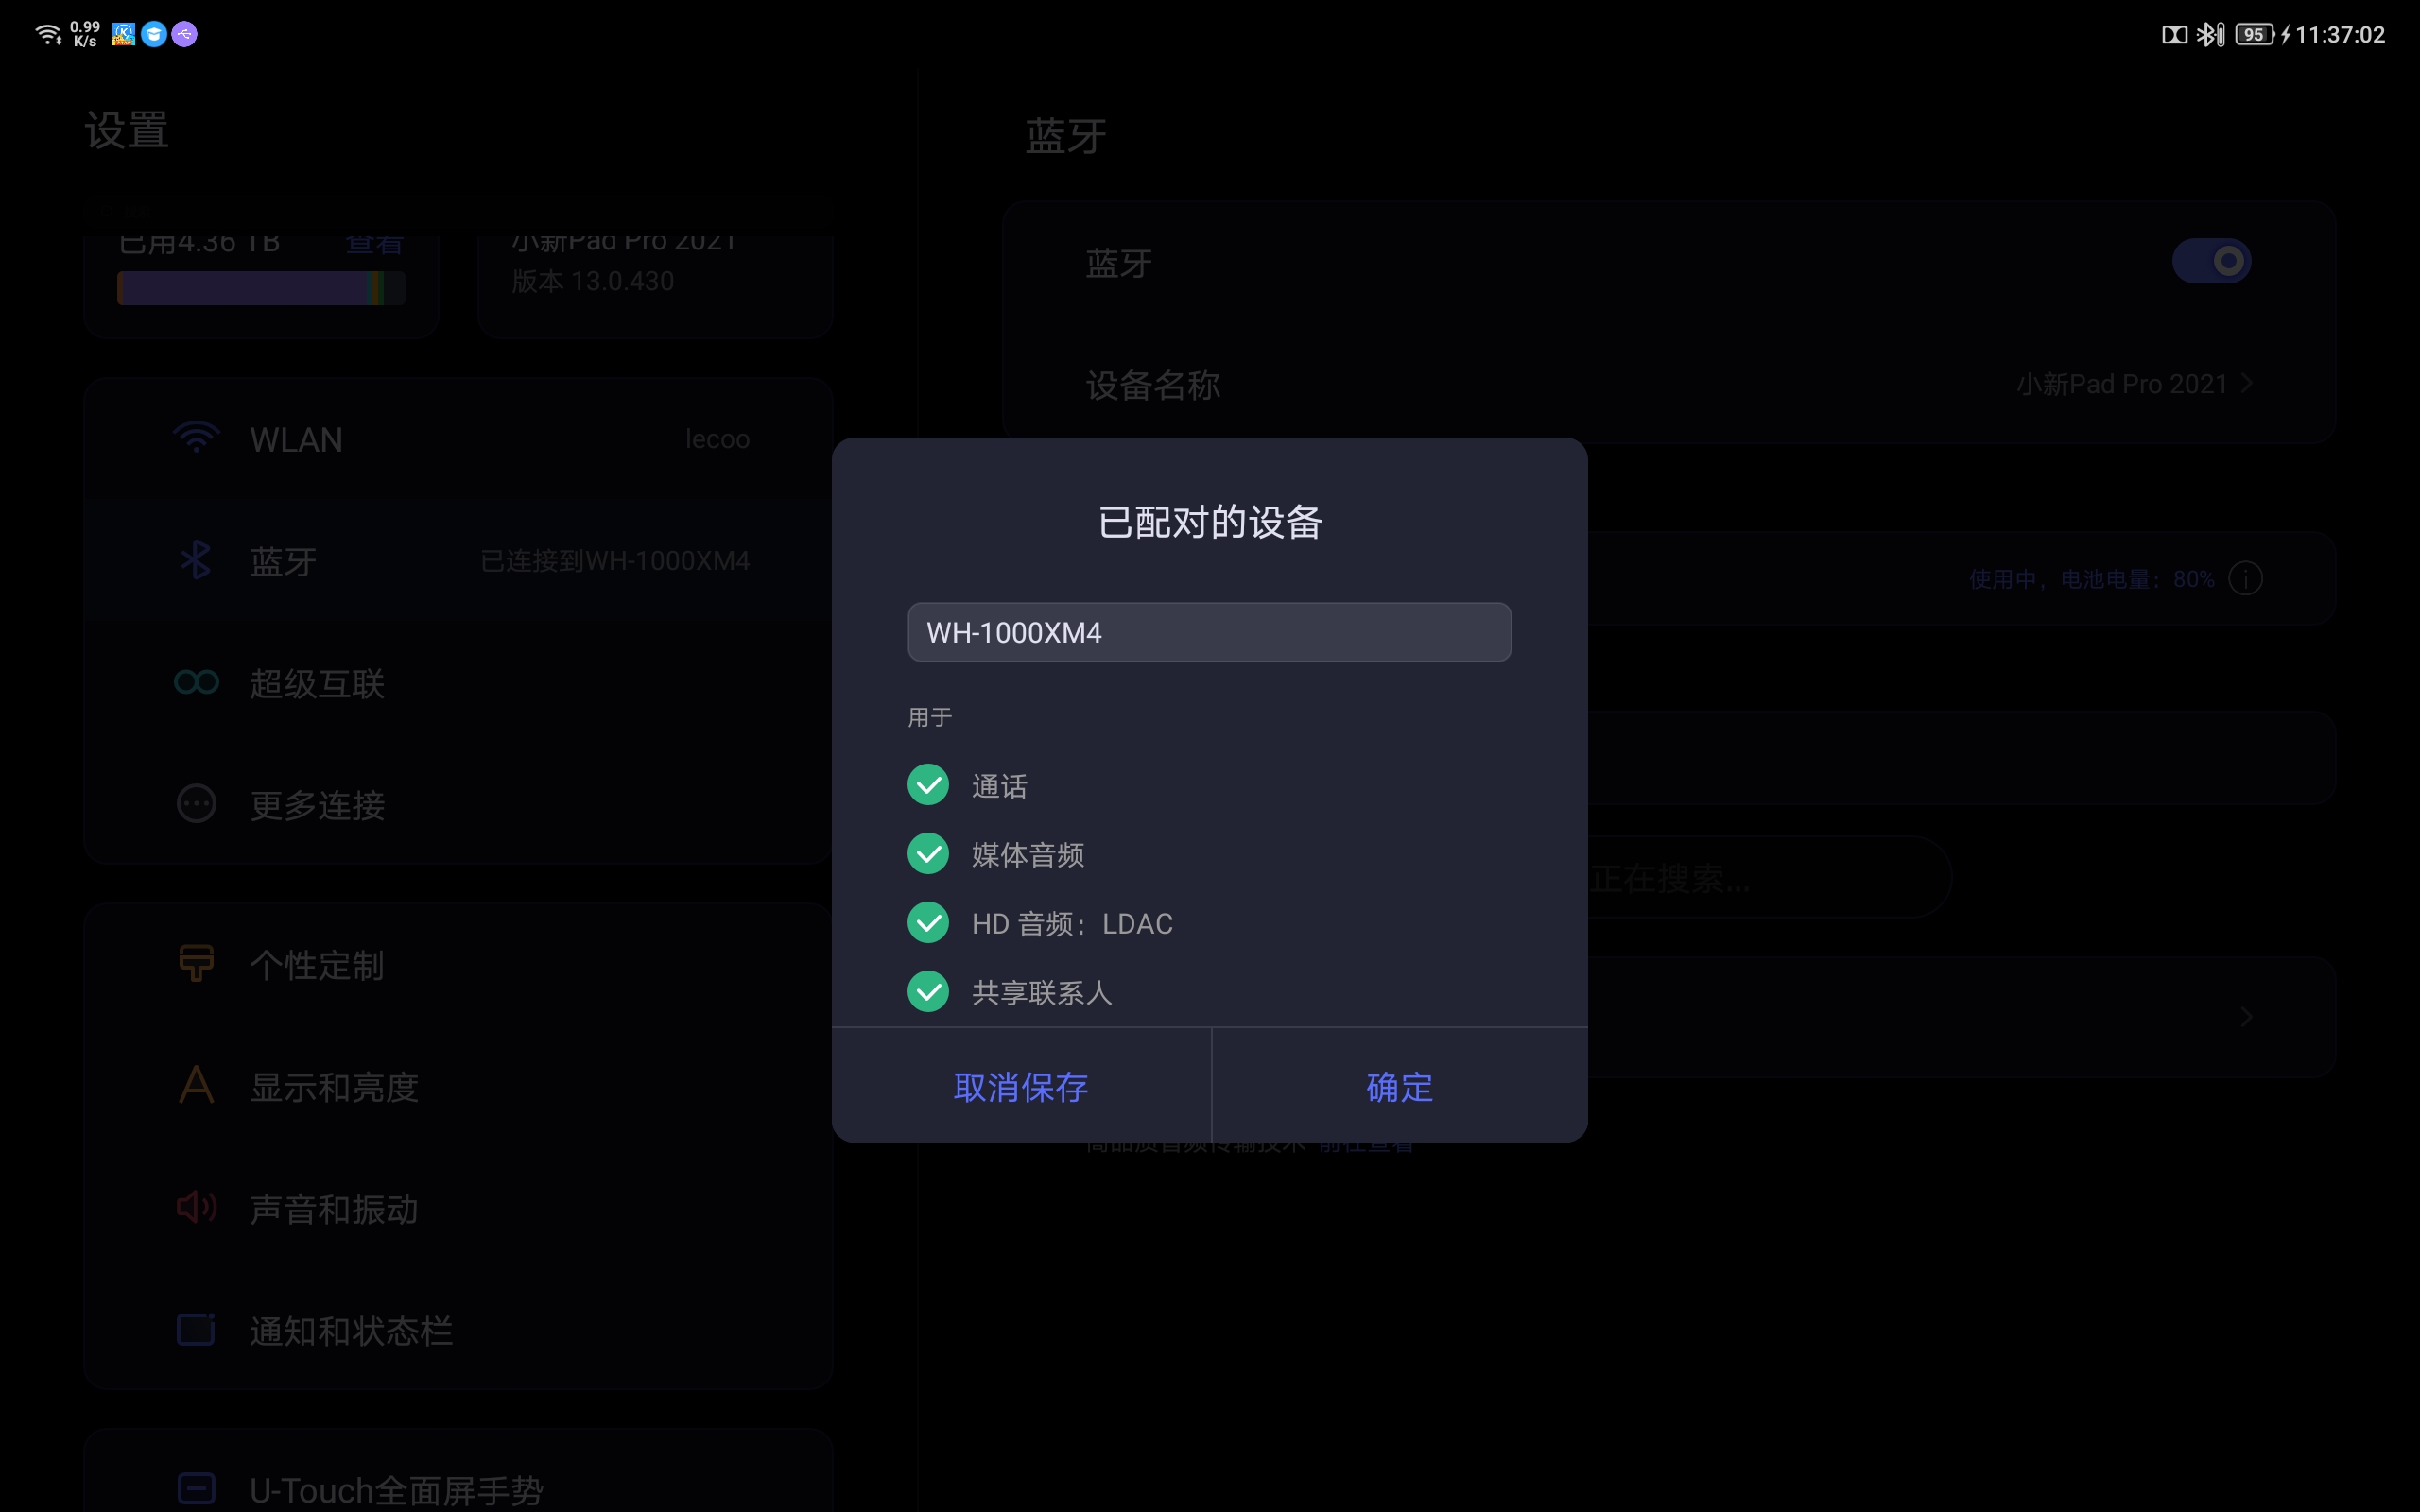Tap the battery 95 indicator

[x=2254, y=35]
